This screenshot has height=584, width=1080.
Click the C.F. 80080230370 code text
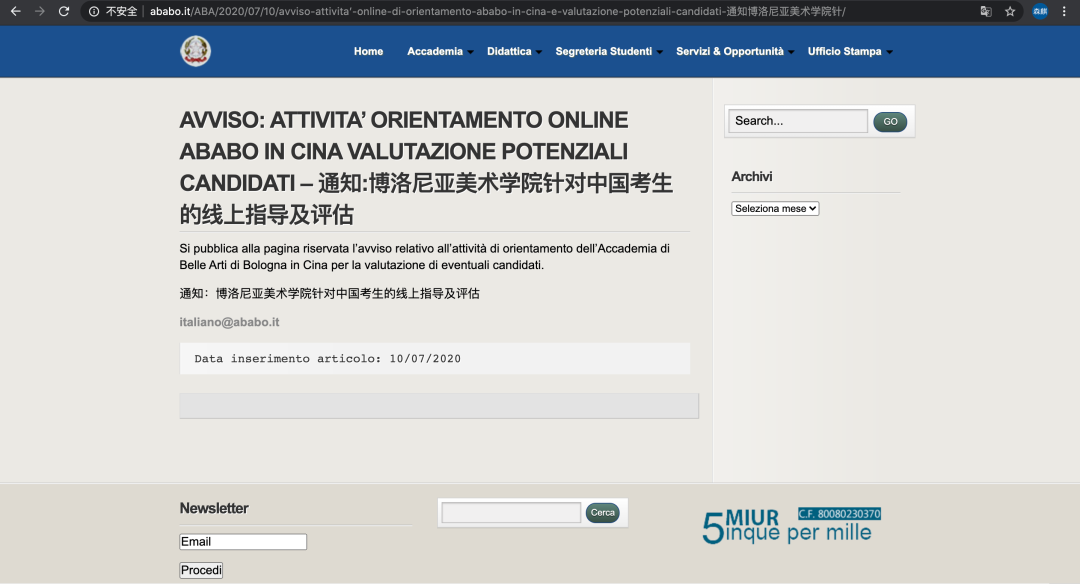point(840,514)
